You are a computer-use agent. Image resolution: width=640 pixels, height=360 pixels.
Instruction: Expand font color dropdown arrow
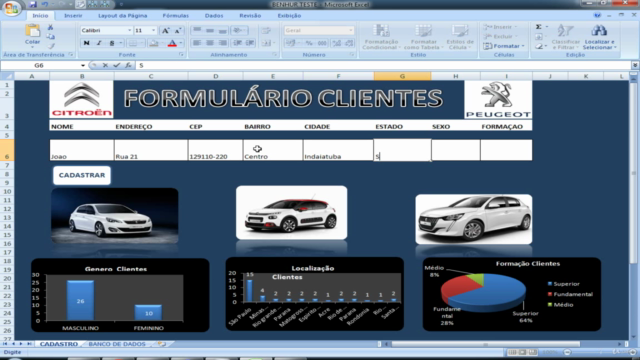tap(181, 43)
